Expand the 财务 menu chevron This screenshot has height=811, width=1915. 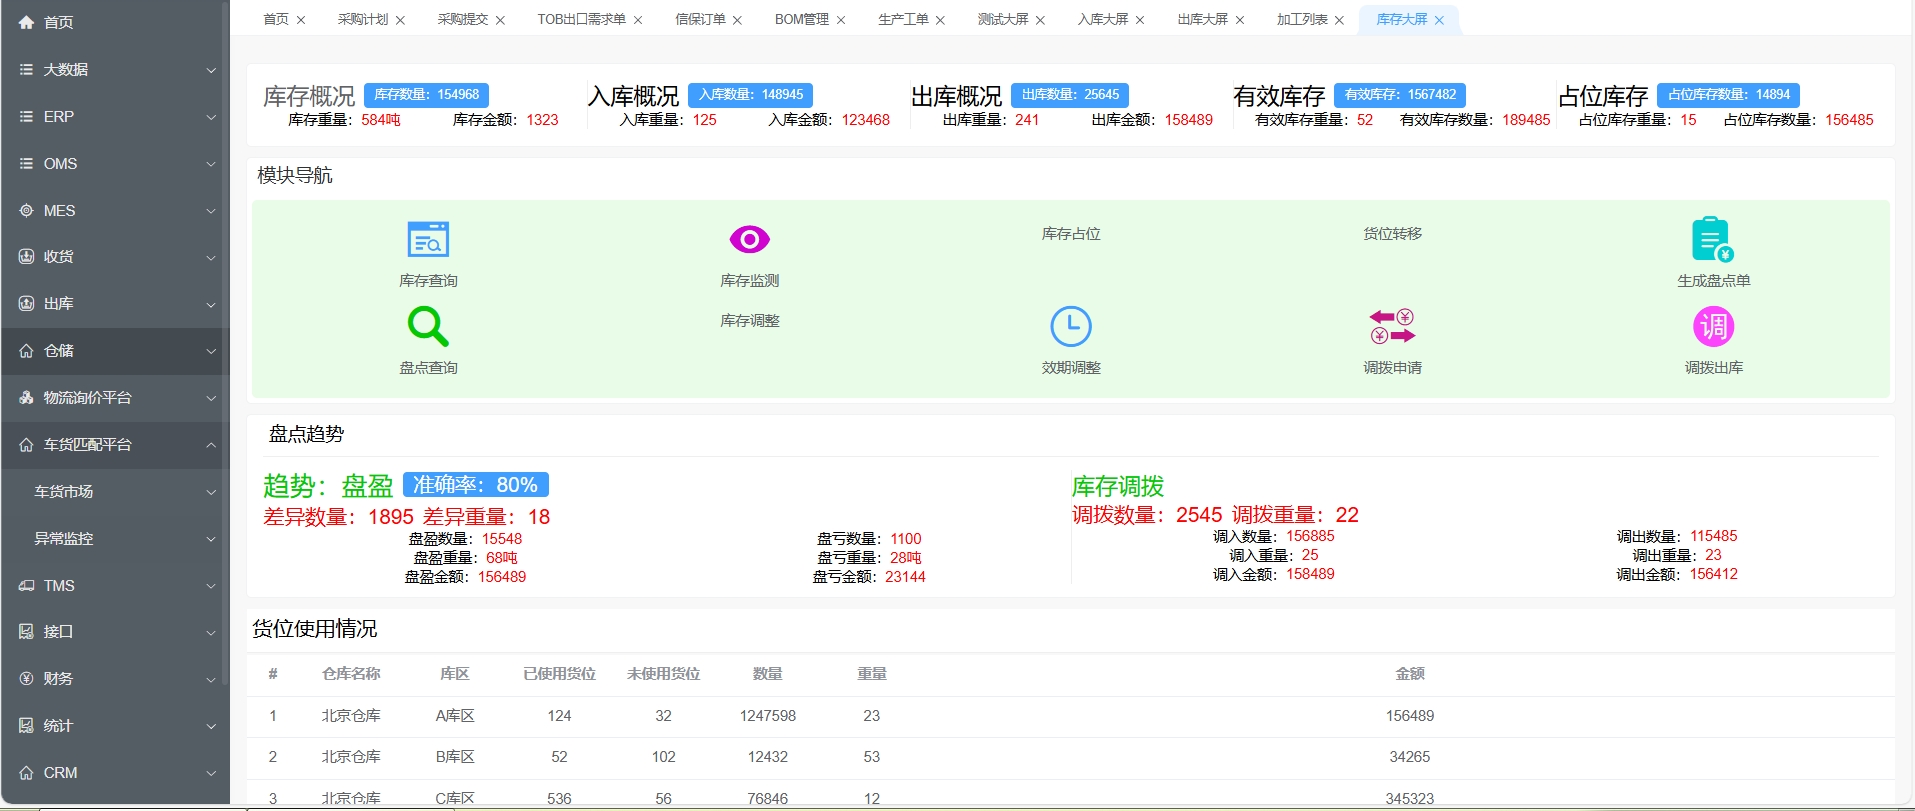tap(211, 679)
